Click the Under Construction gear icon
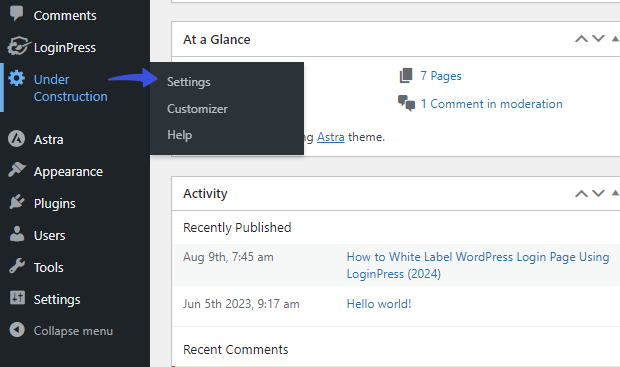The width and height of the screenshot is (620, 367). point(17,78)
